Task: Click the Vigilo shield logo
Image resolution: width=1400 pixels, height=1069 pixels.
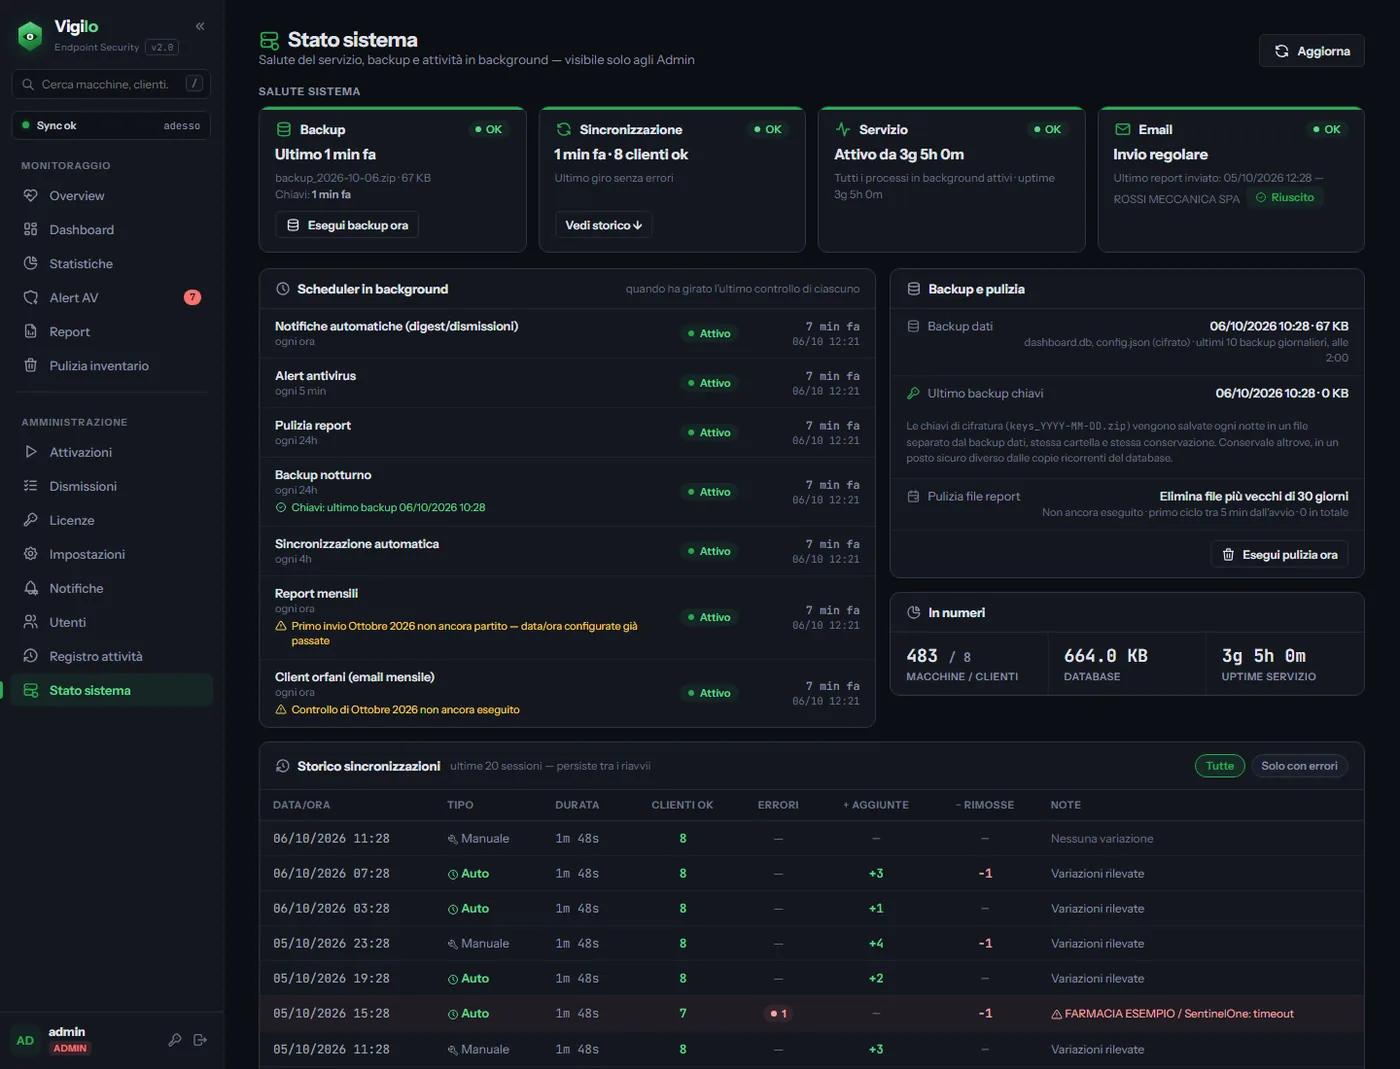Action: pyautogui.click(x=30, y=36)
